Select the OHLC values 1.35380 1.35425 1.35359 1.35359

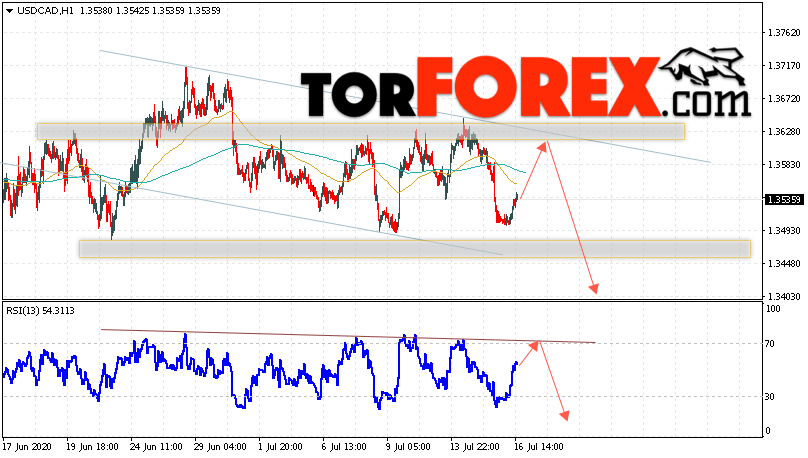click(x=150, y=10)
